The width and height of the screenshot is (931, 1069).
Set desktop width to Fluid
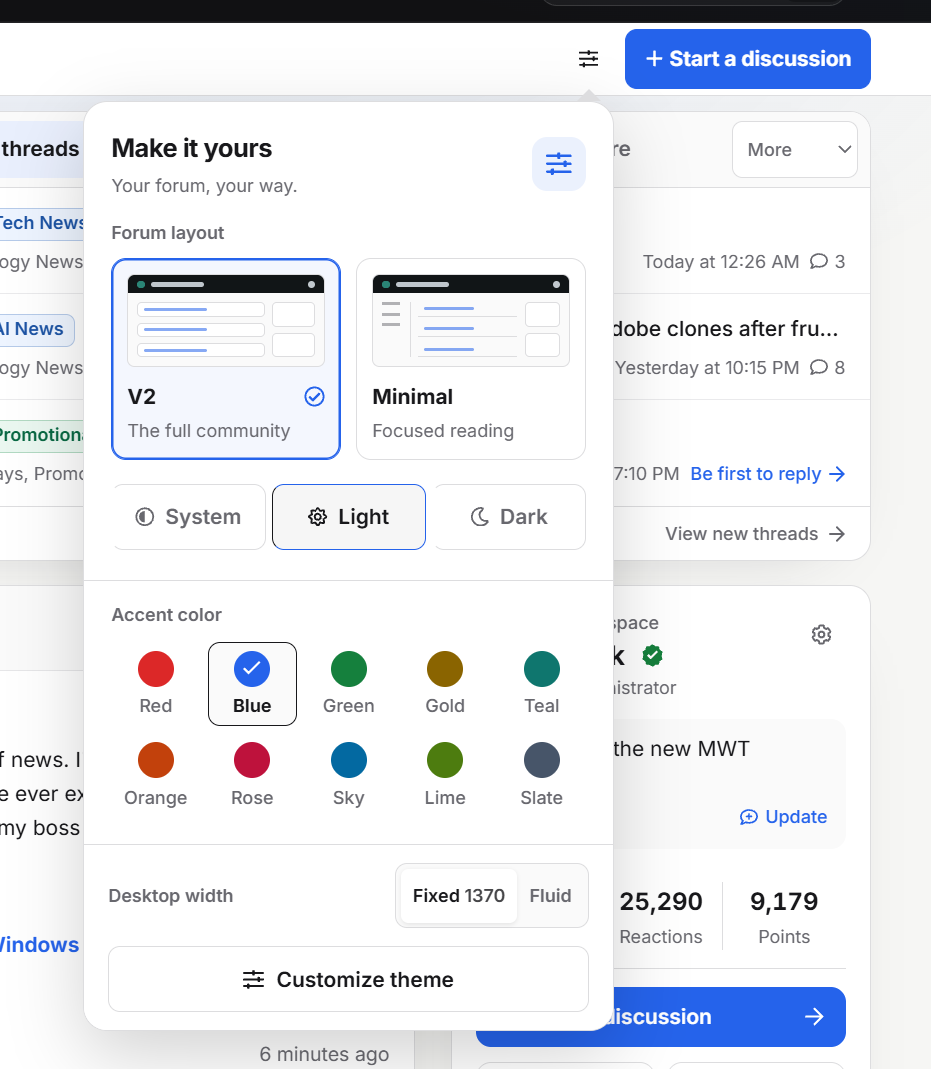551,896
